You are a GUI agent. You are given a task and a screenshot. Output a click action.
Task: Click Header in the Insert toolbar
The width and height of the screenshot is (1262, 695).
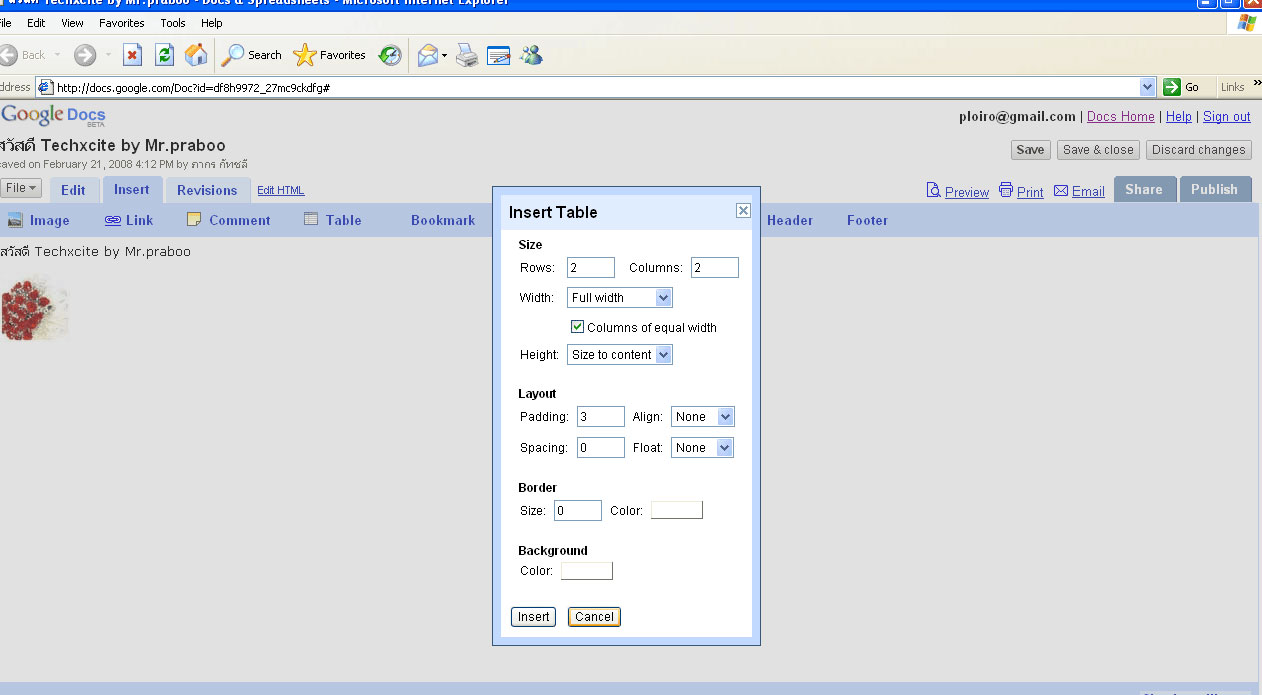[790, 220]
